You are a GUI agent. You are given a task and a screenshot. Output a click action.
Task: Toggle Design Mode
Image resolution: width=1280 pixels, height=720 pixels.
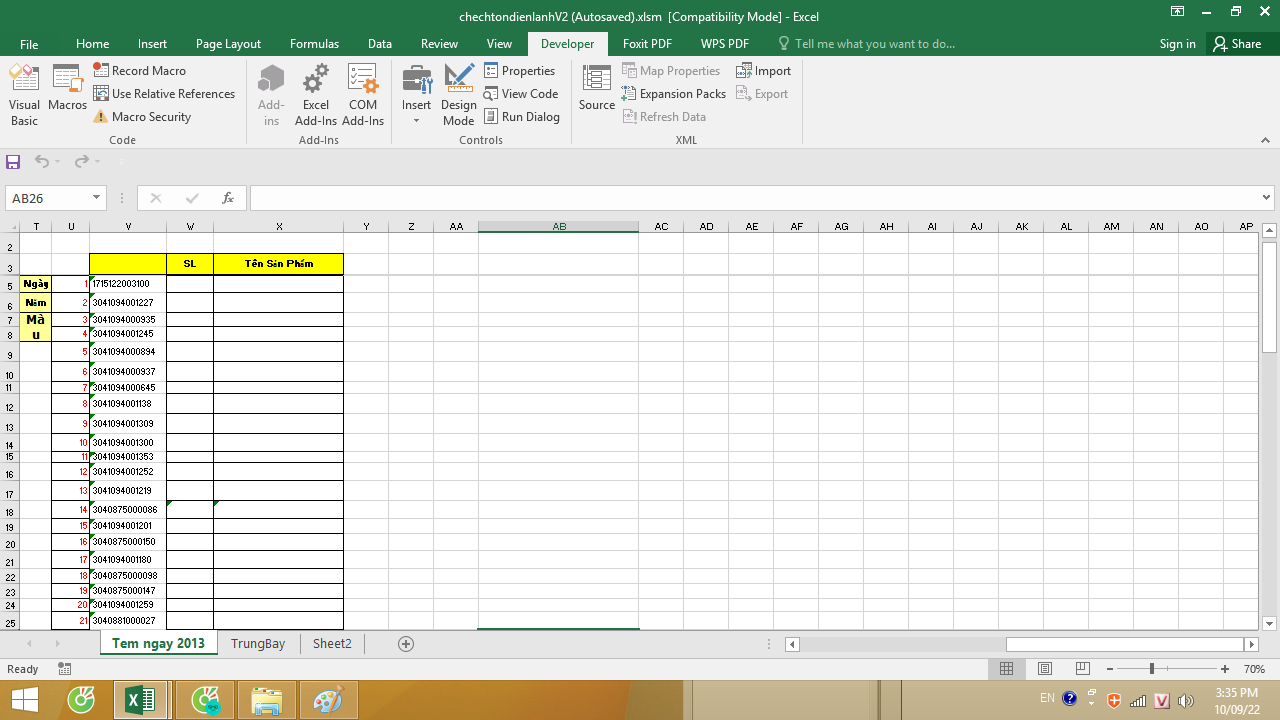coord(458,95)
